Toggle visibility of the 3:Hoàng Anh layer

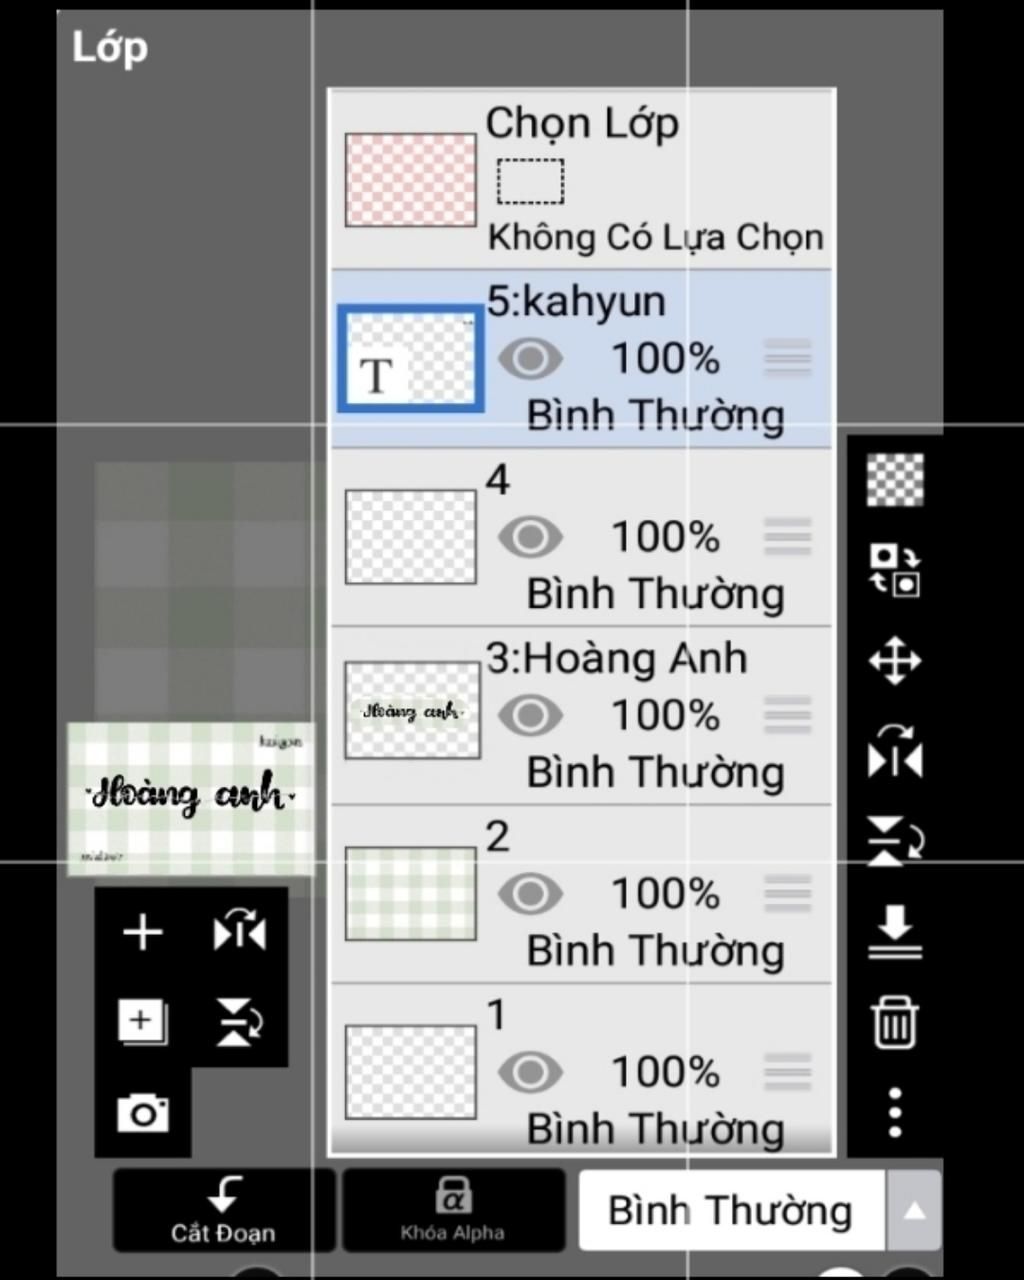[530, 715]
